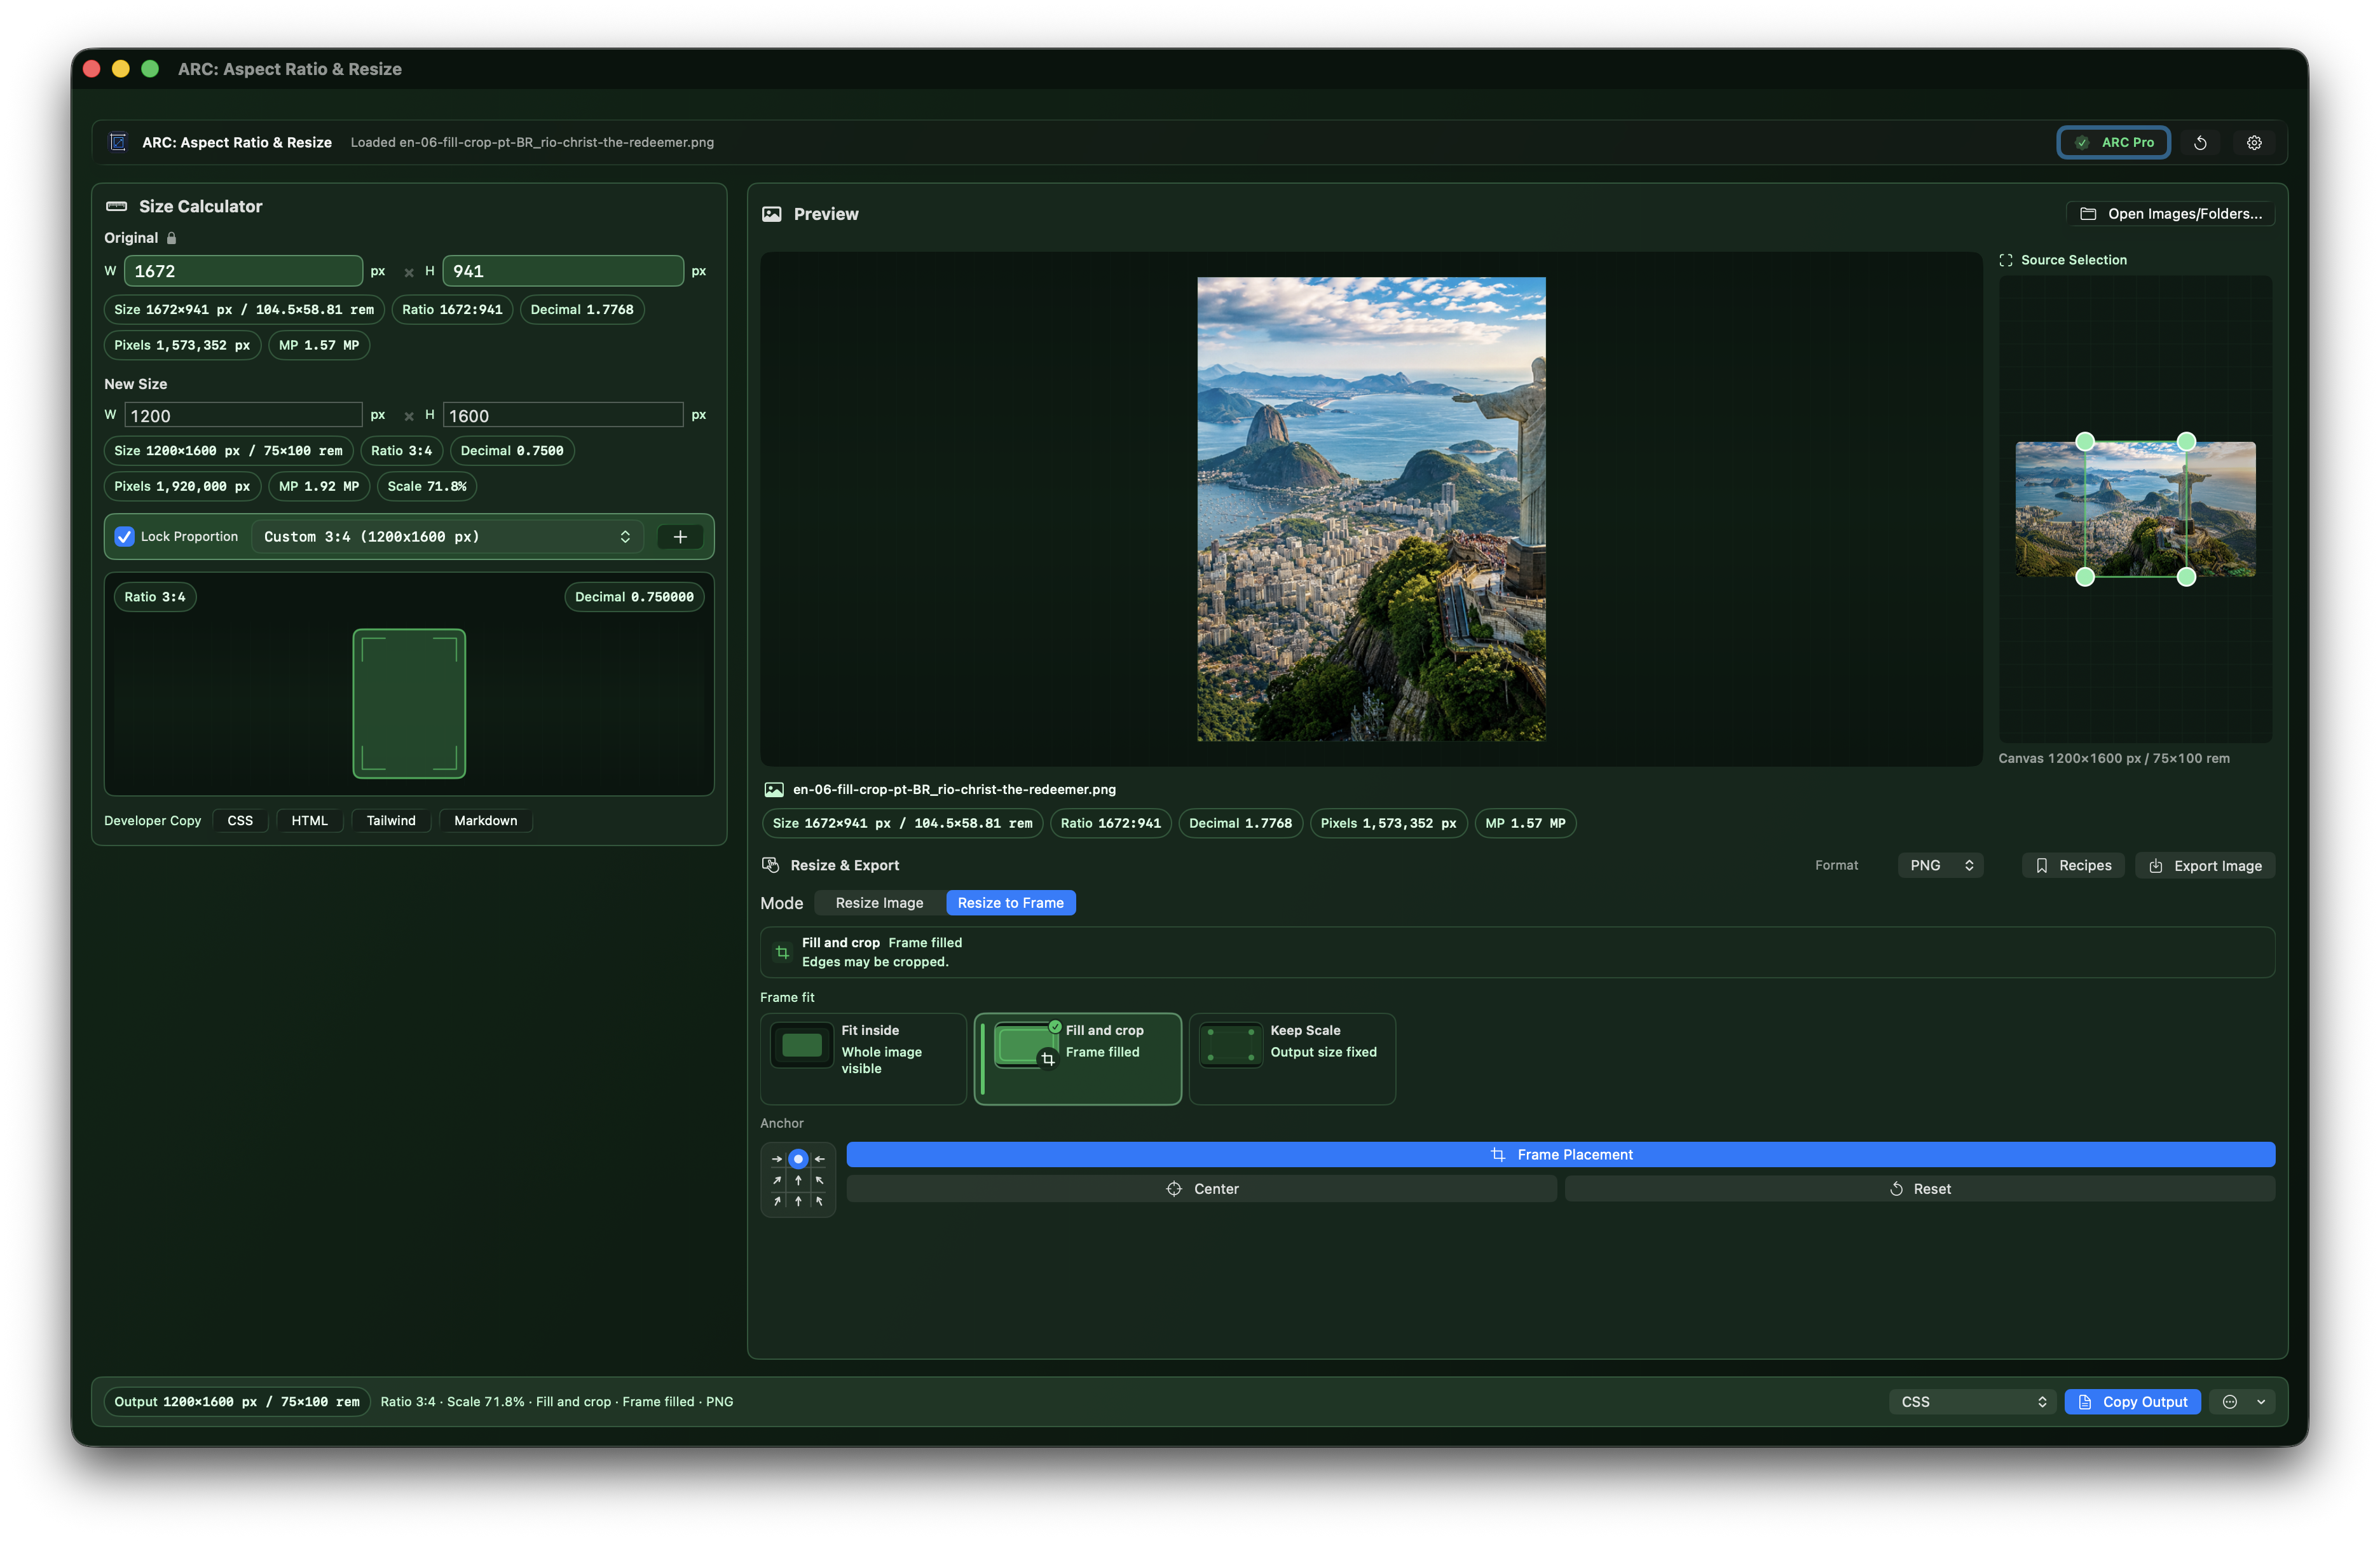Viewport: 2380px width, 1541px height.
Task: Switch mode to Resize to Frame
Action: tap(1010, 903)
